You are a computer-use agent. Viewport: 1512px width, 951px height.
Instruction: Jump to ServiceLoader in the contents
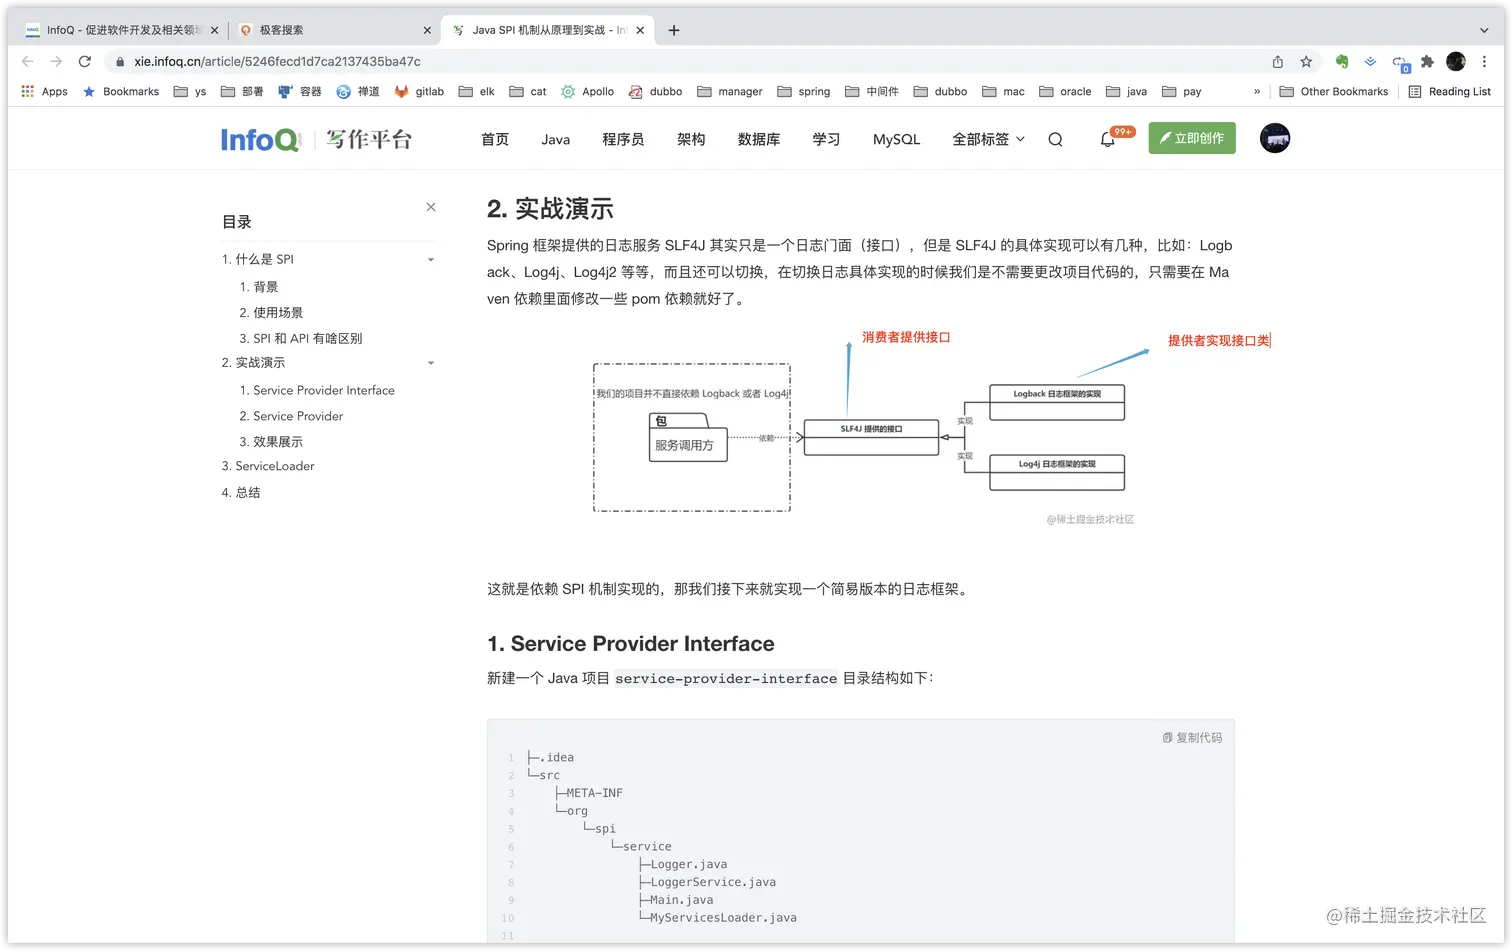coord(268,466)
